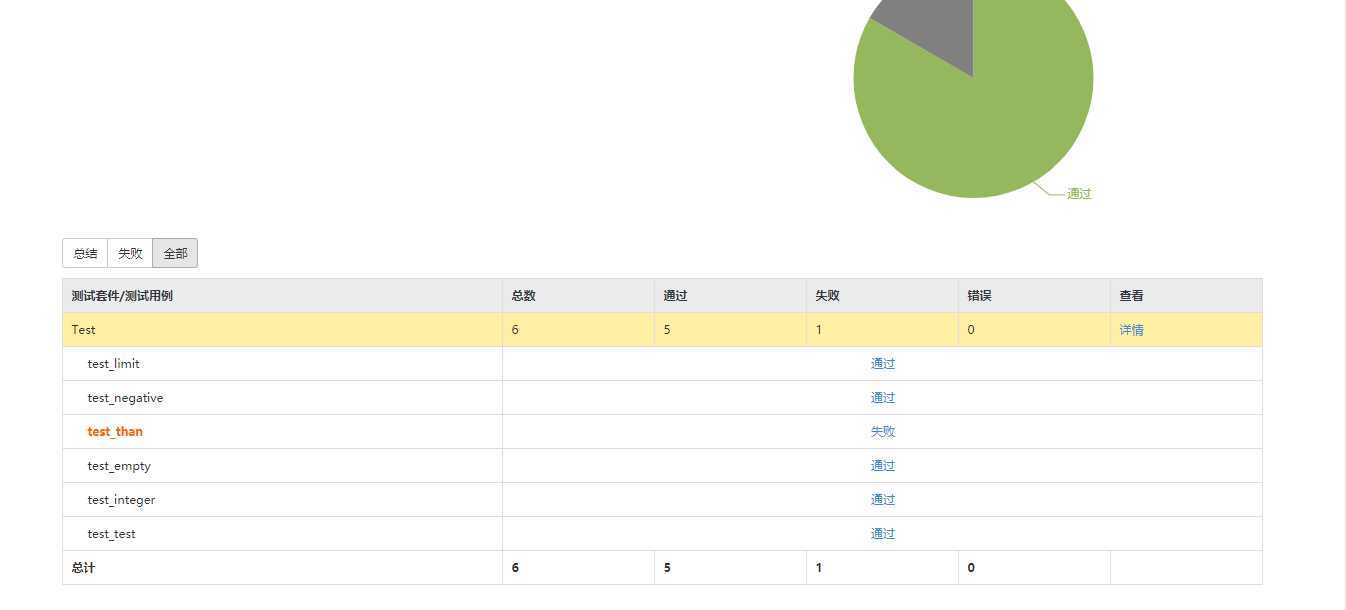Click the total 失败 count 1 in 总计 row
The height and width of the screenshot is (610, 1346).
coord(819,568)
